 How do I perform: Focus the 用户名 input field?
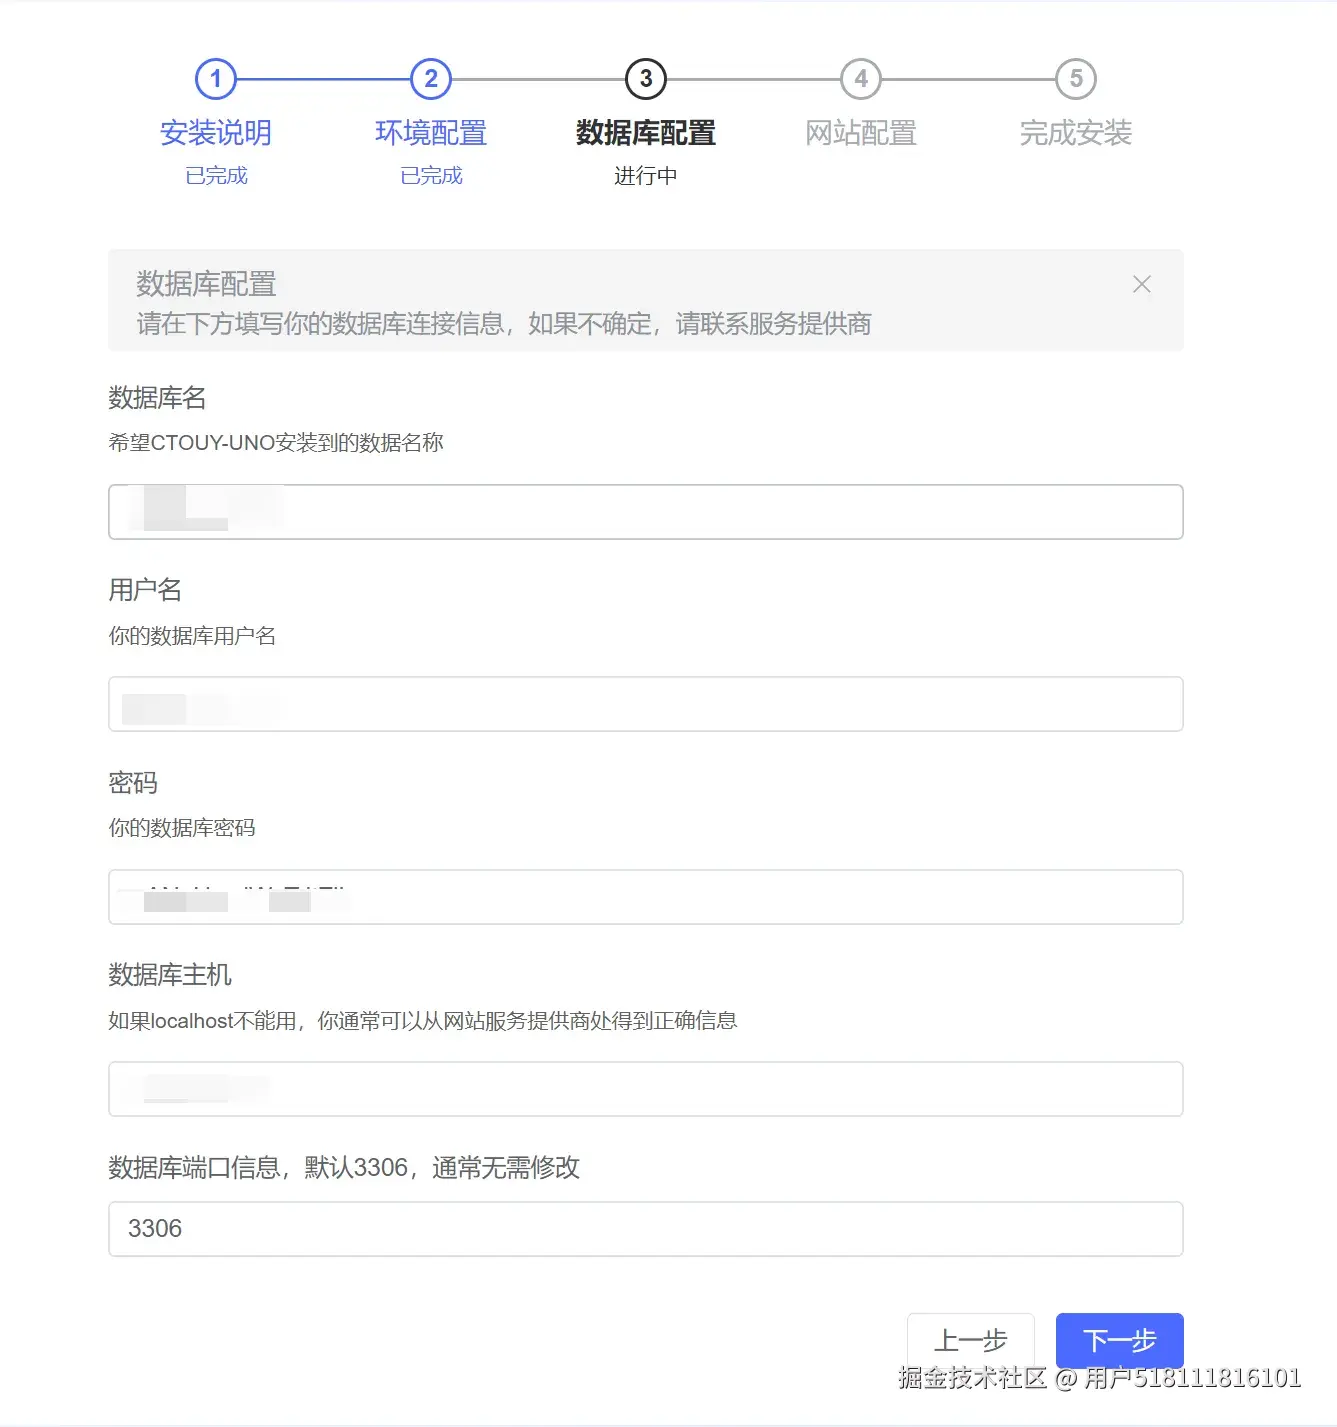tap(645, 704)
